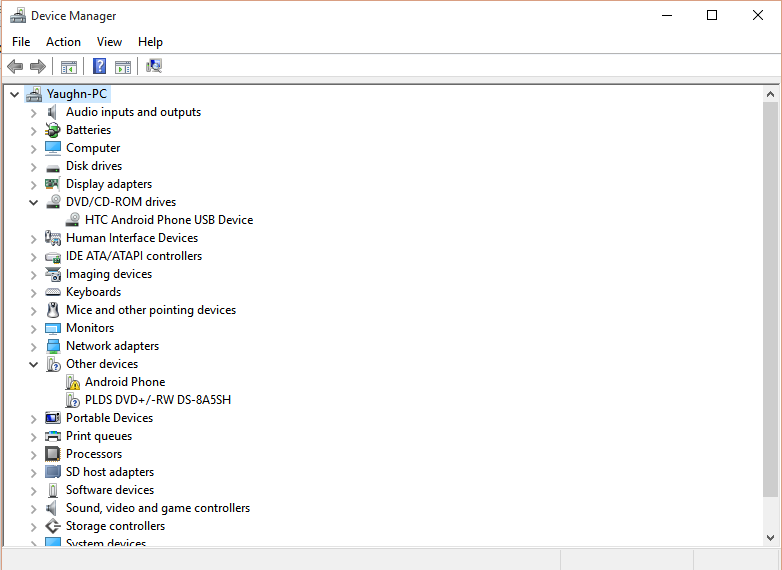782x570 pixels.
Task: Click the DVD/CD-ROM drives disc icon
Action: pos(53,201)
